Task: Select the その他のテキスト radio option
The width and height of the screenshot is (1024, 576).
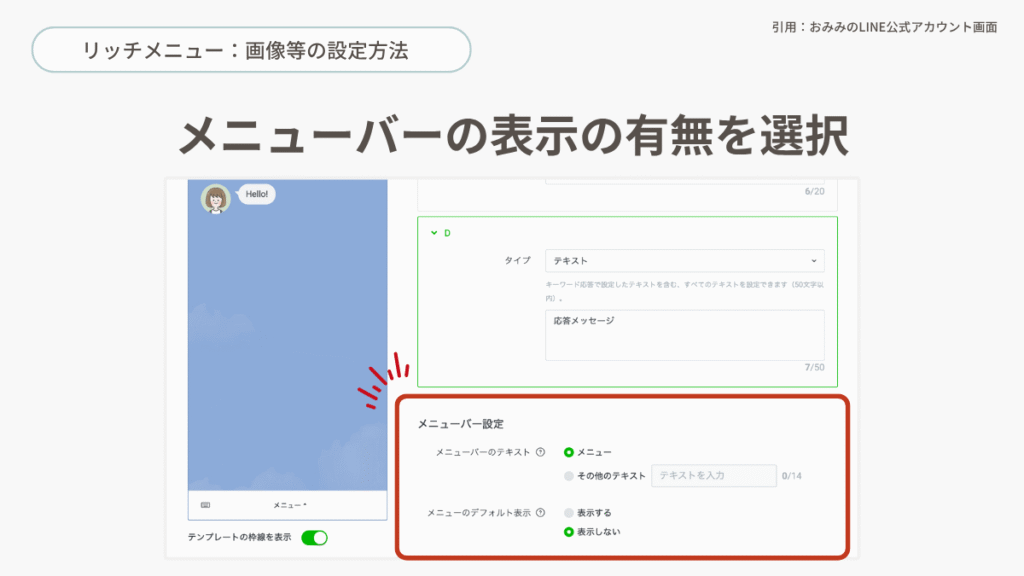Action: (569, 475)
